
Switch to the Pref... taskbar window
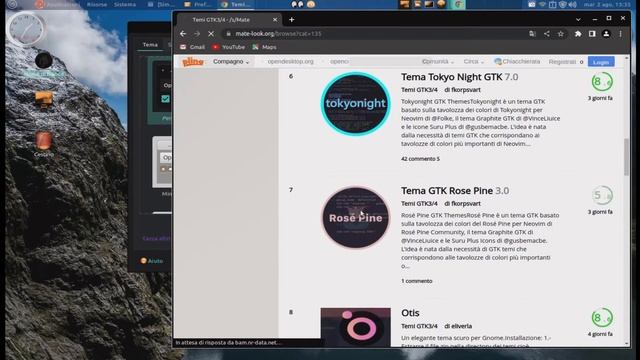198,4
